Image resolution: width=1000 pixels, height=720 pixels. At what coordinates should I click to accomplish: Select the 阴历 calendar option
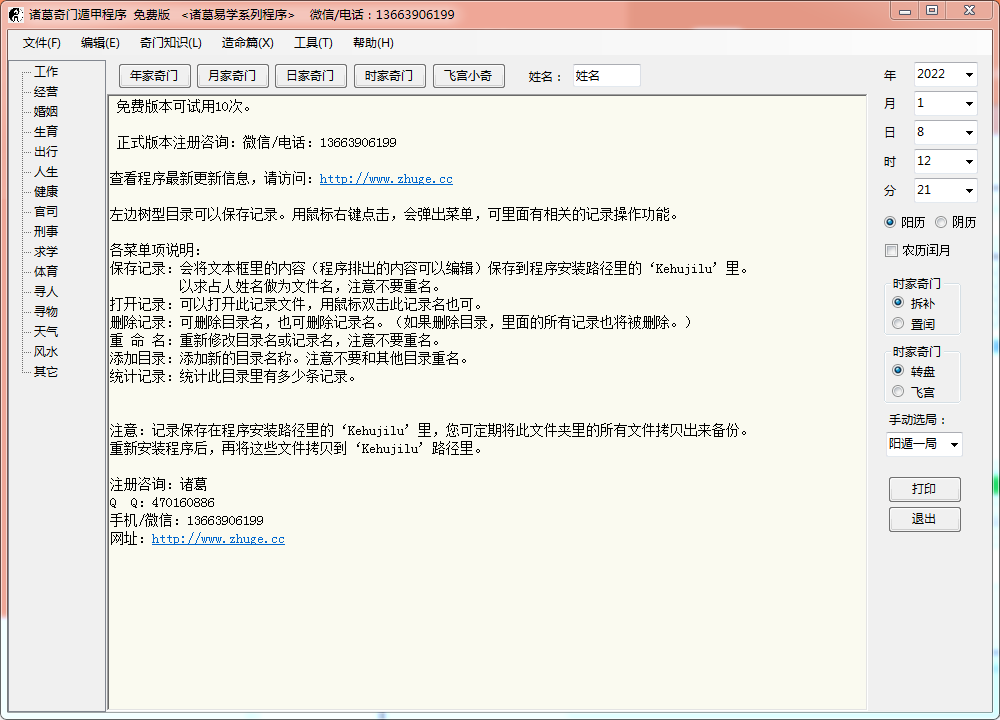point(940,222)
